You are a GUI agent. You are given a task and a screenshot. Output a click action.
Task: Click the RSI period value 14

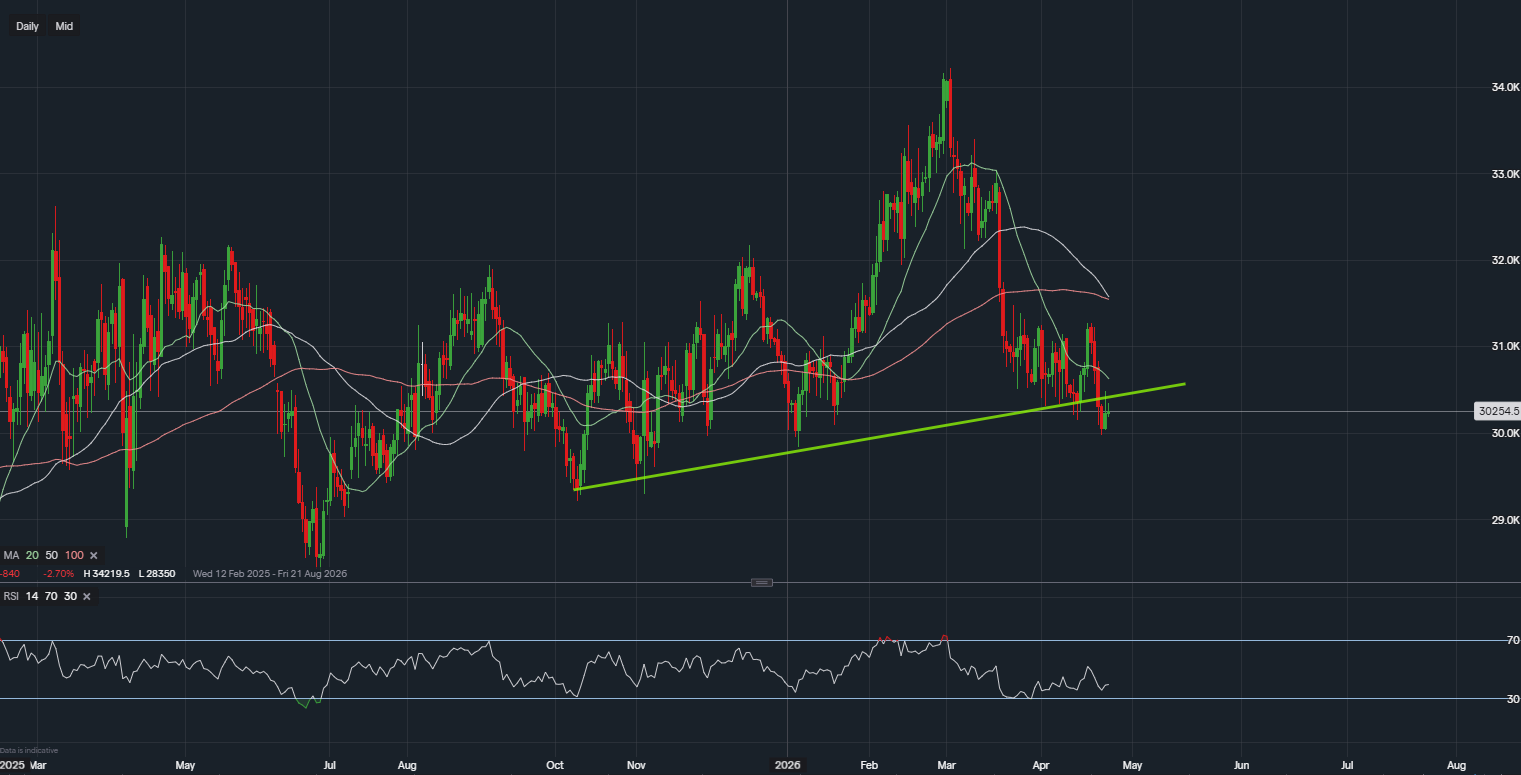click(32, 596)
